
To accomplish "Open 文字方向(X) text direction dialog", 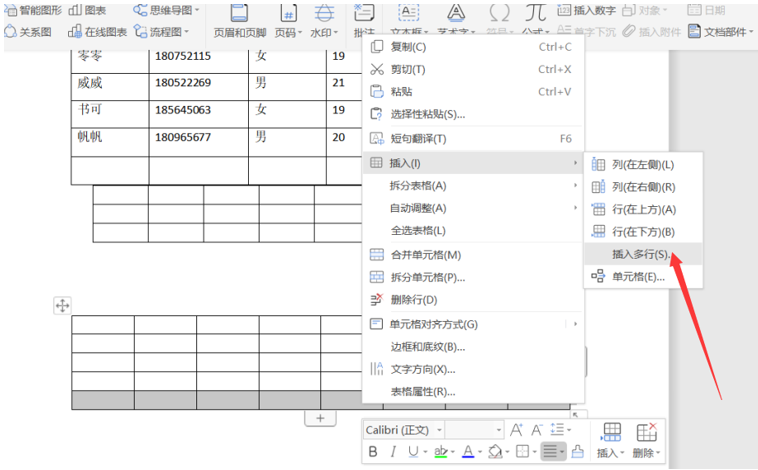I will [473, 369].
